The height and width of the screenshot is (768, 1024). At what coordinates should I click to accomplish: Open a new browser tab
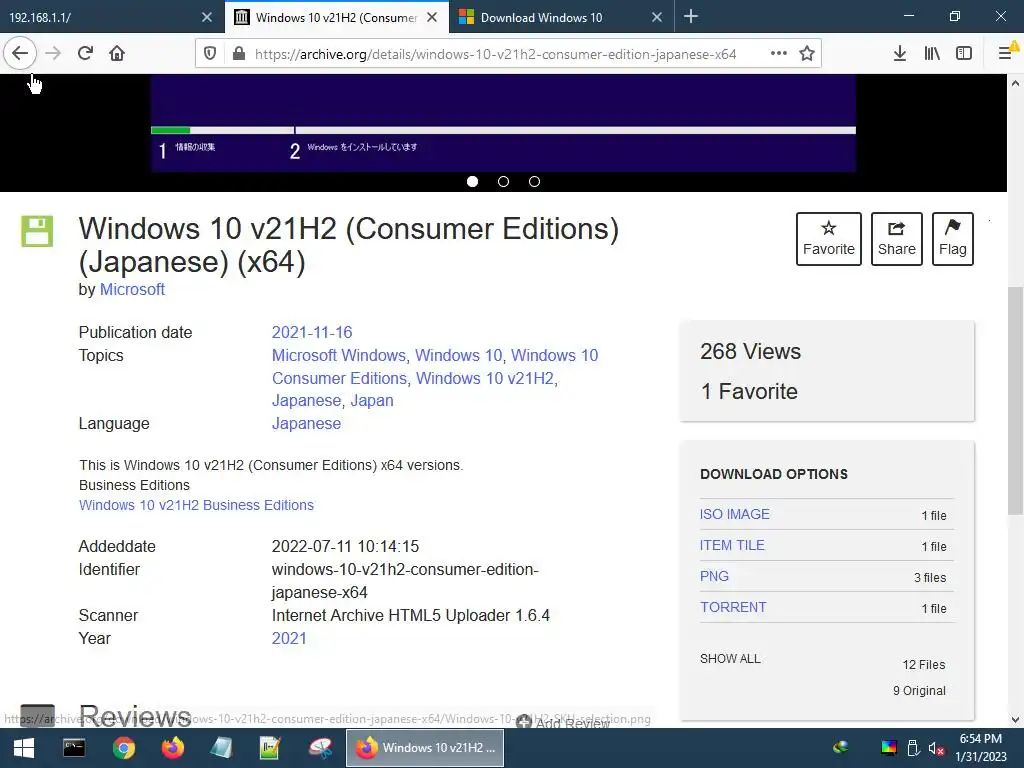click(691, 17)
